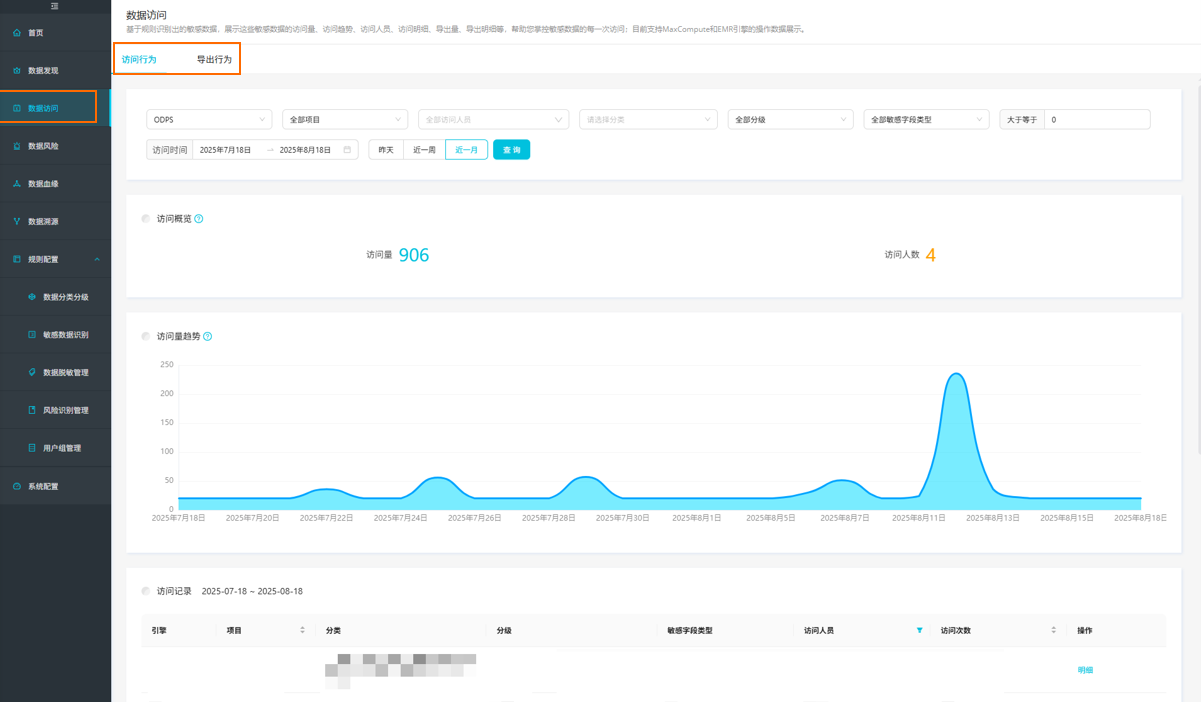The width and height of the screenshot is (1201, 702).
Task: Sort by the 访问次数 column arrows
Action: coord(1053,631)
